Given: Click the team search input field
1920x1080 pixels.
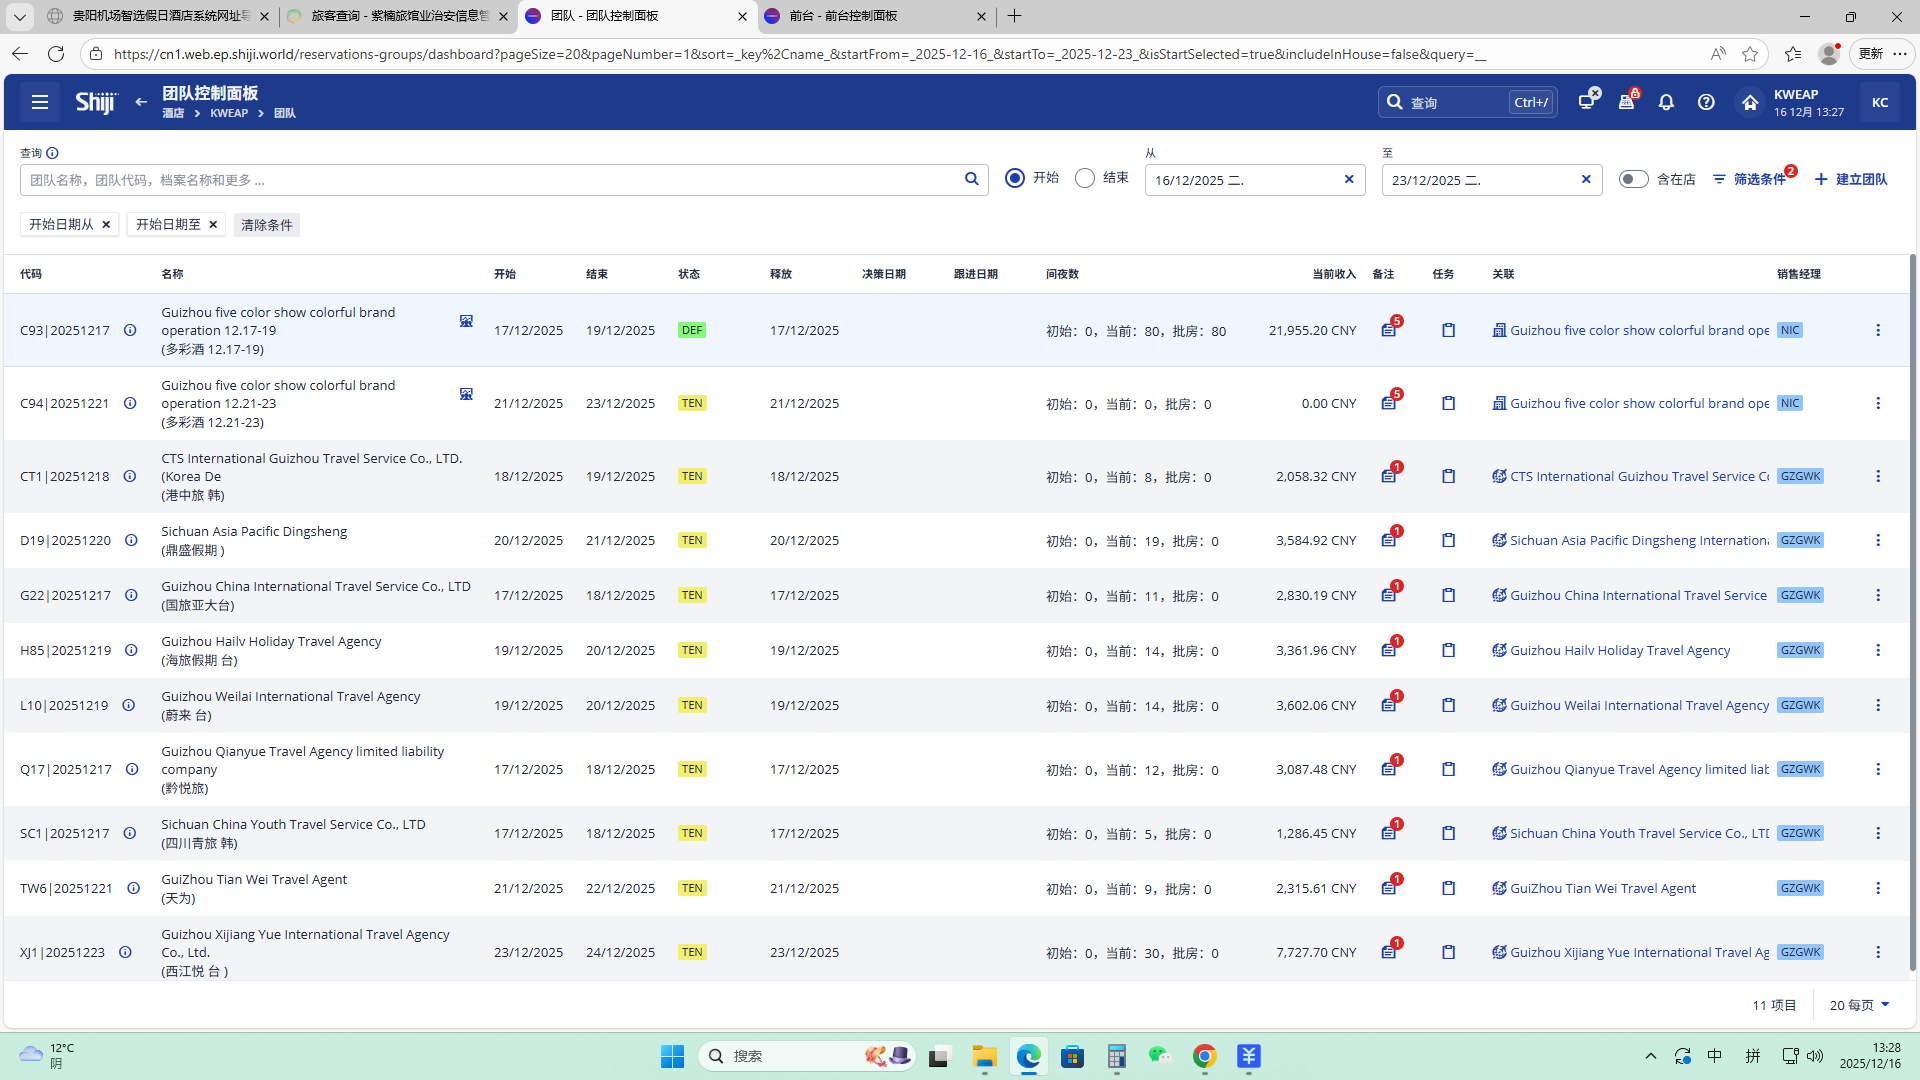Looking at the screenshot, I should tap(490, 180).
